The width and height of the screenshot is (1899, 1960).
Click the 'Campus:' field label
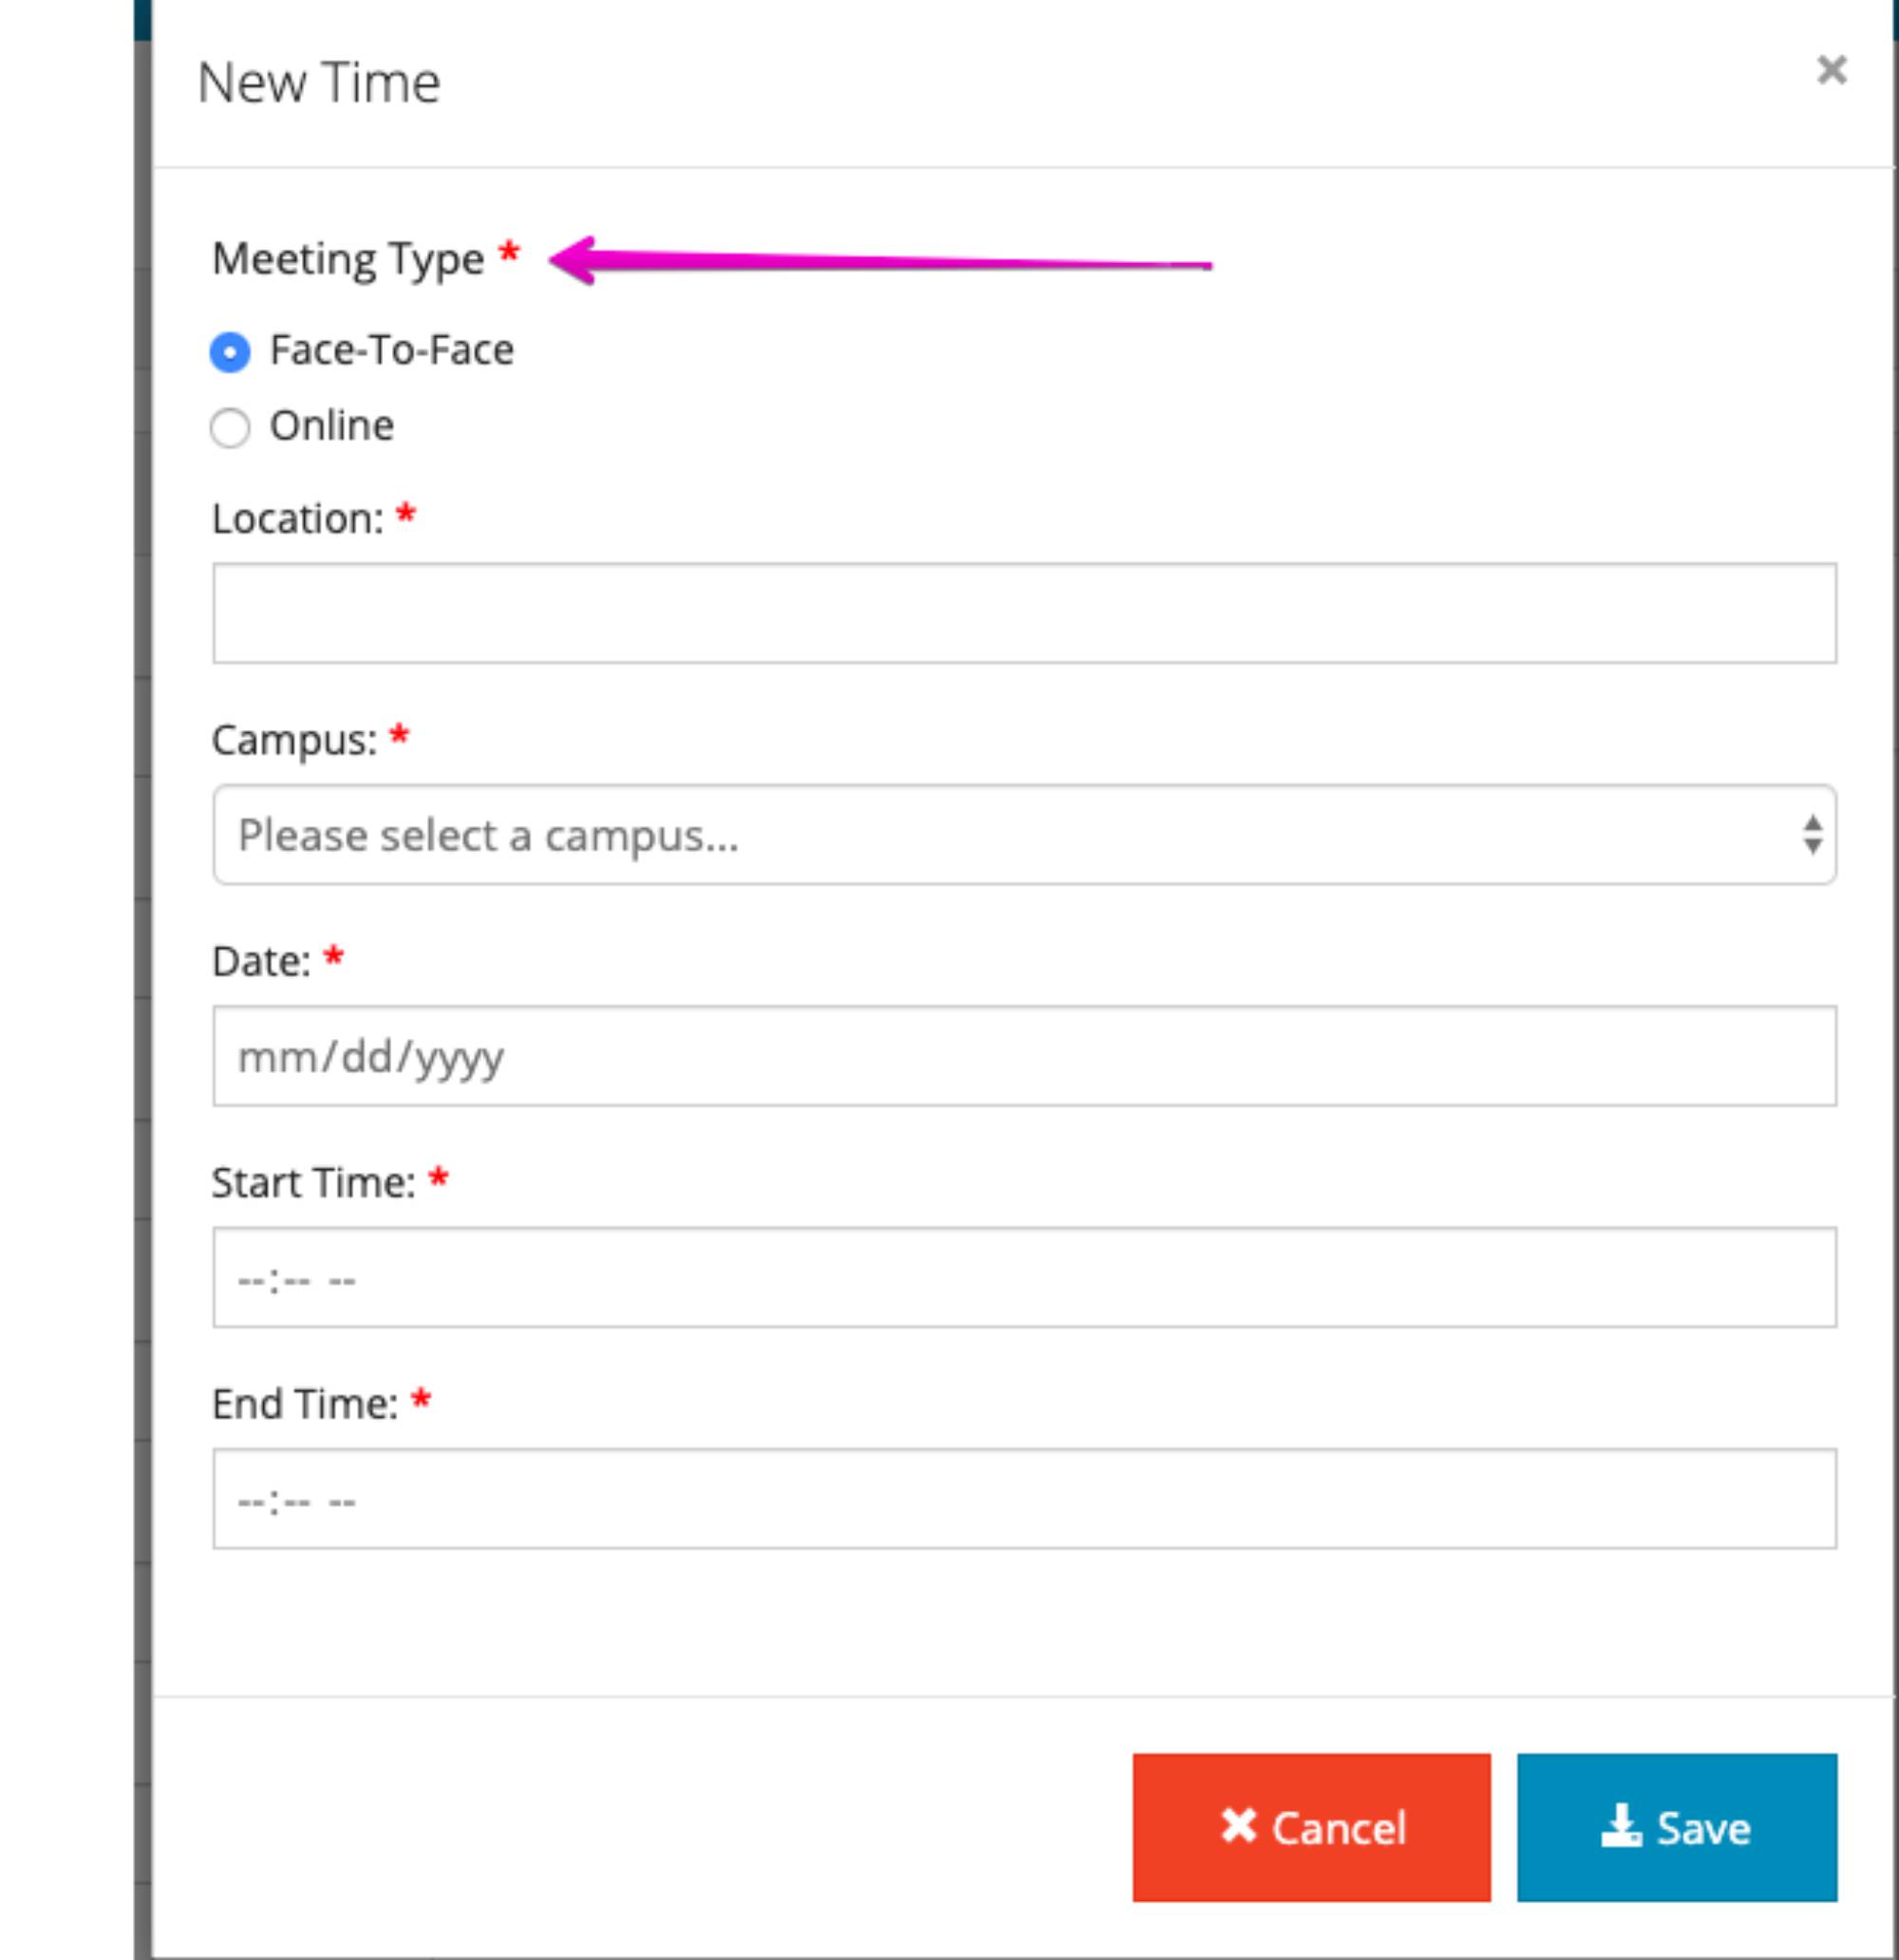(294, 741)
